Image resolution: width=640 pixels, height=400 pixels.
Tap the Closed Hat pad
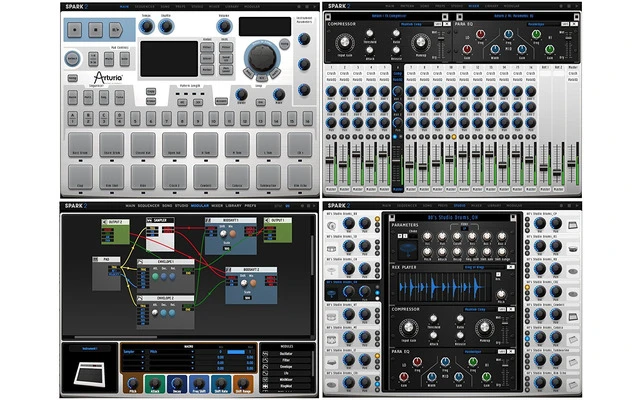click(143, 144)
